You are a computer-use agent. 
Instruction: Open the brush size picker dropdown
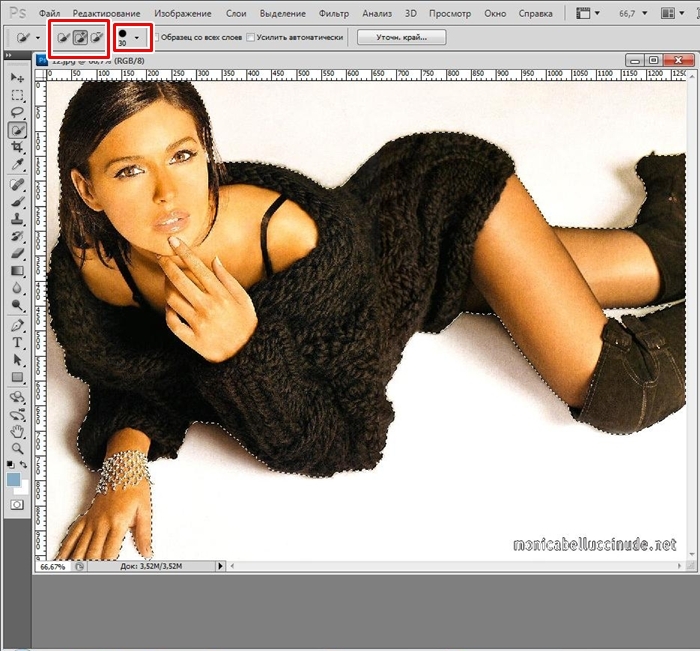[x=135, y=37]
